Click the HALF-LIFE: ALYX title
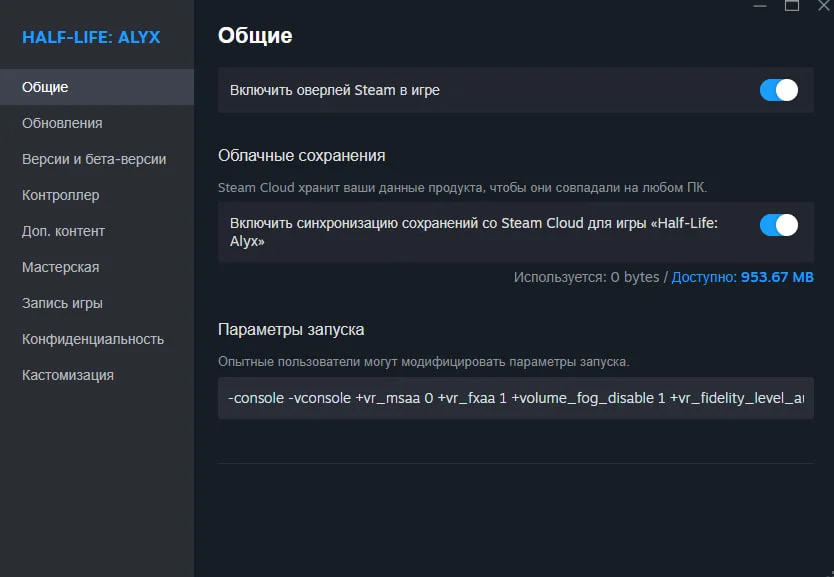The height and width of the screenshot is (577, 834). click(x=91, y=37)
